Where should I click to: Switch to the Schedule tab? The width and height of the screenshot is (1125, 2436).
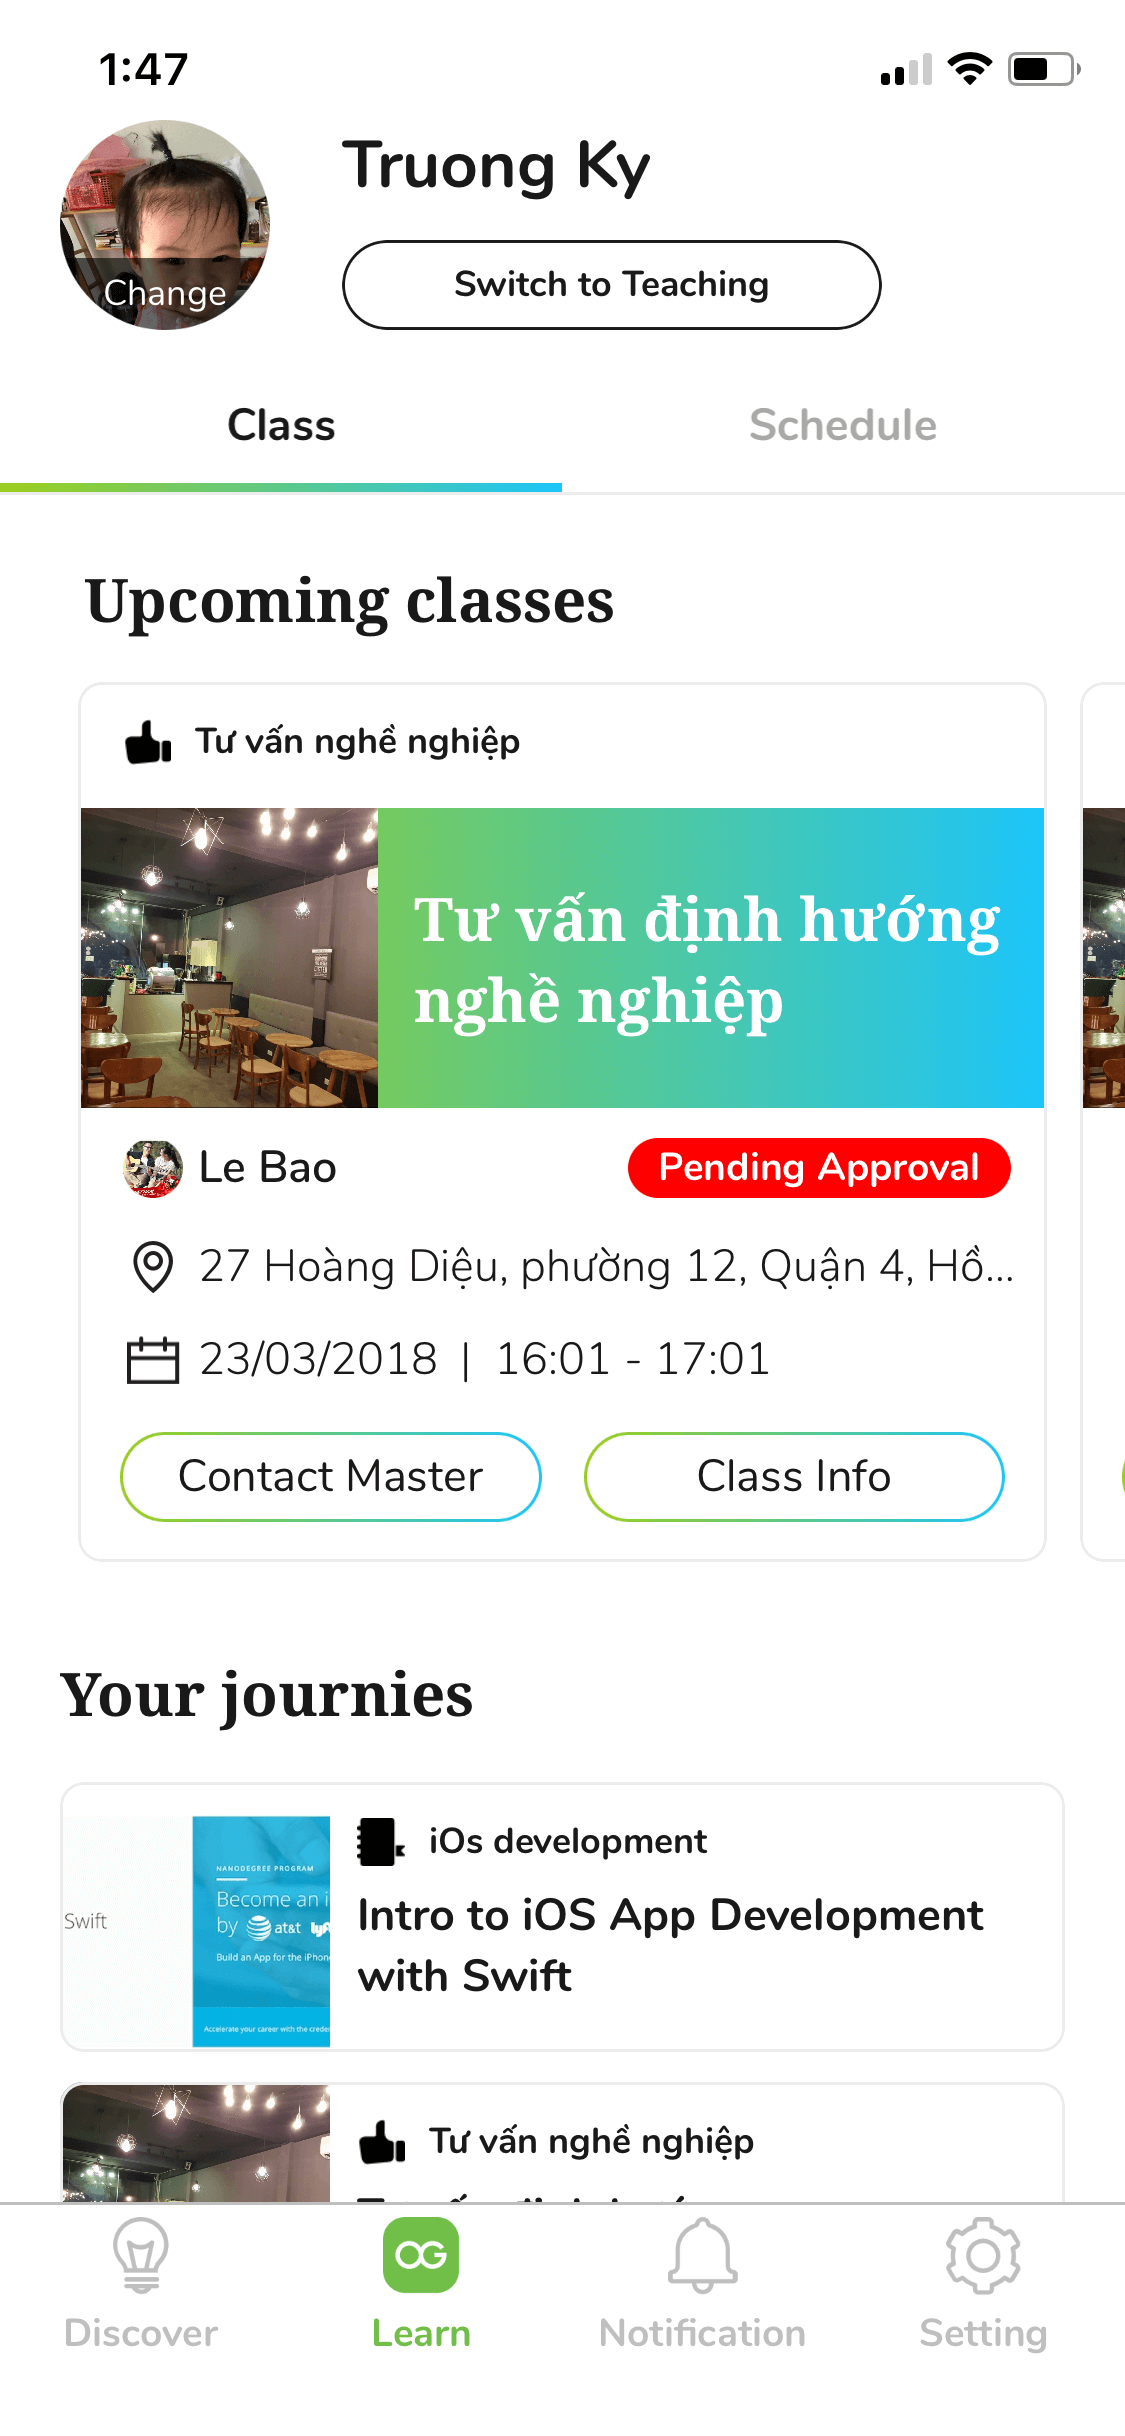pyautogui.click(x=843, y=425)
